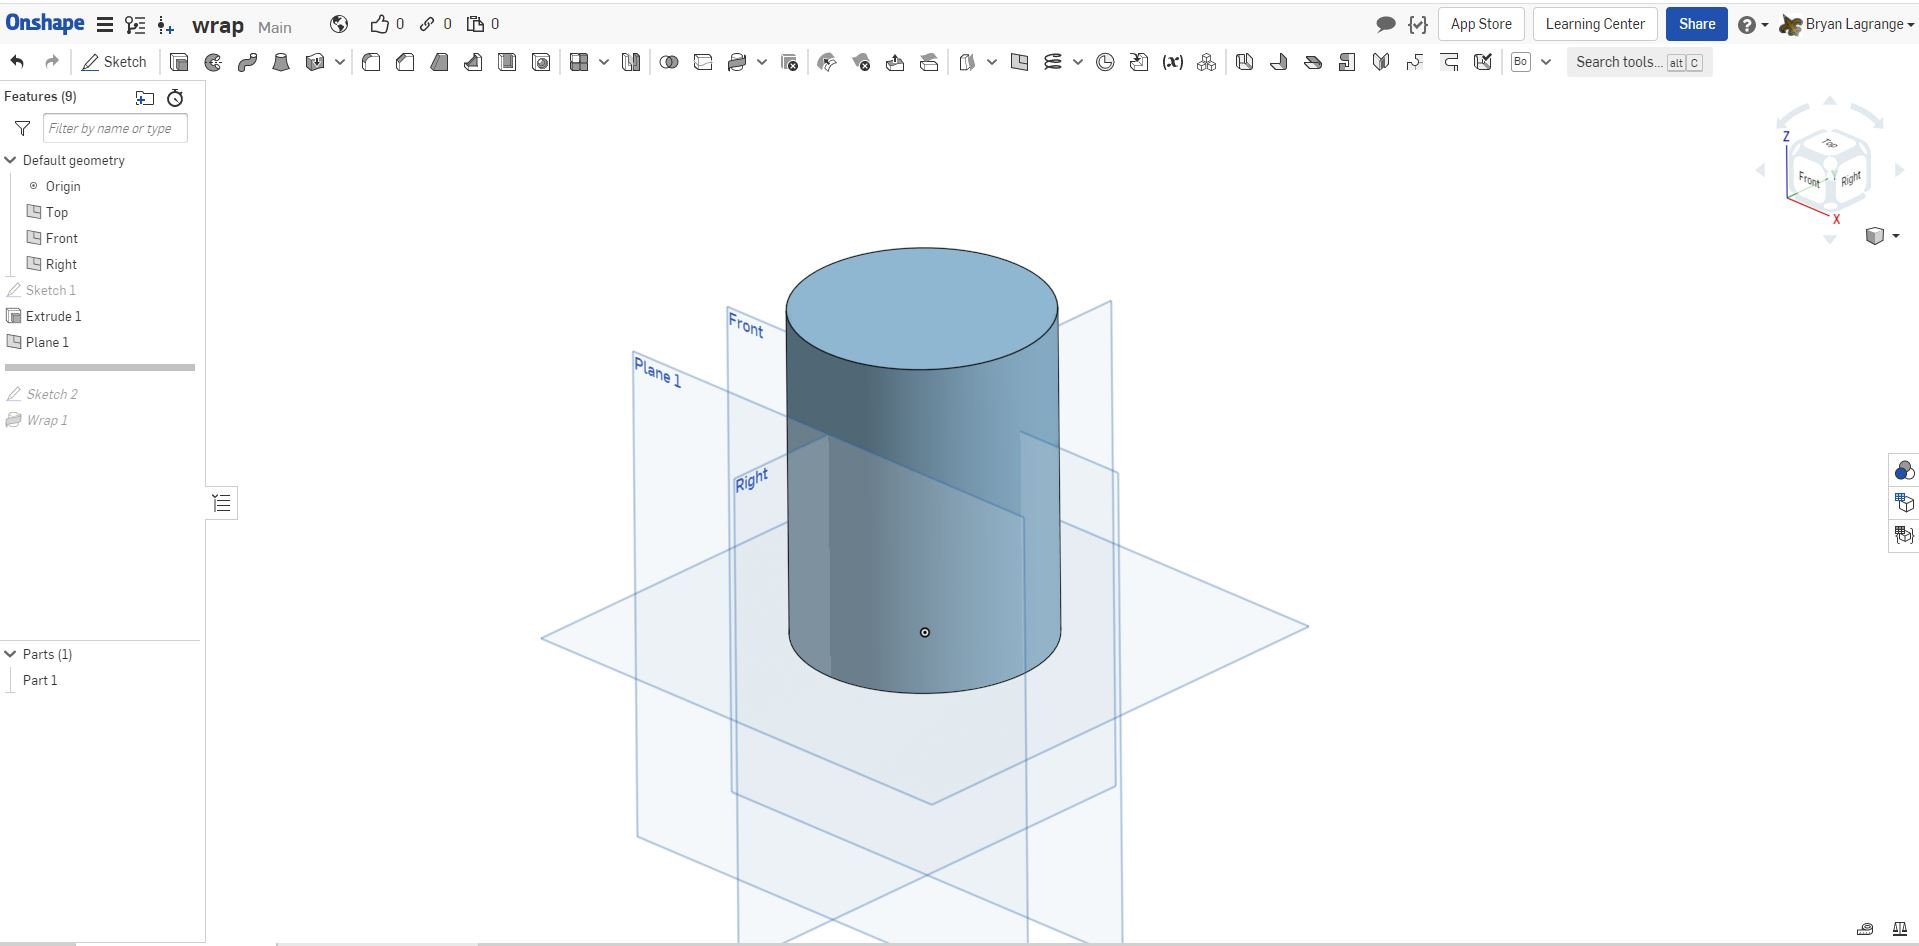1919x946 pixels.
Task: Select the Revolve tool icon
Action: (213, 62)
